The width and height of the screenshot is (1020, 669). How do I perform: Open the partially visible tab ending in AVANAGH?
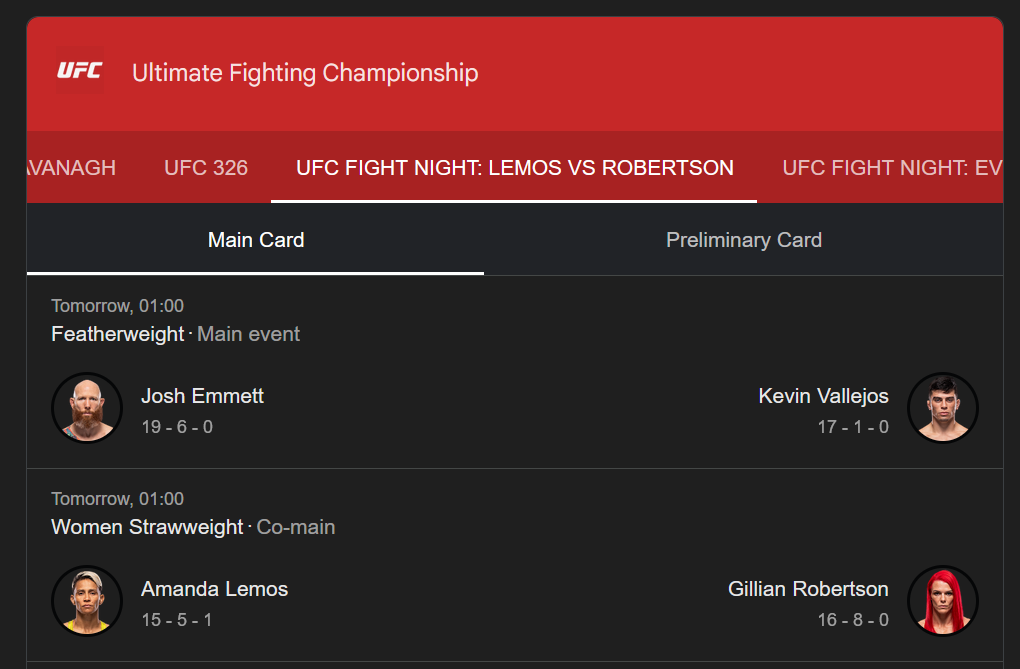72,168
